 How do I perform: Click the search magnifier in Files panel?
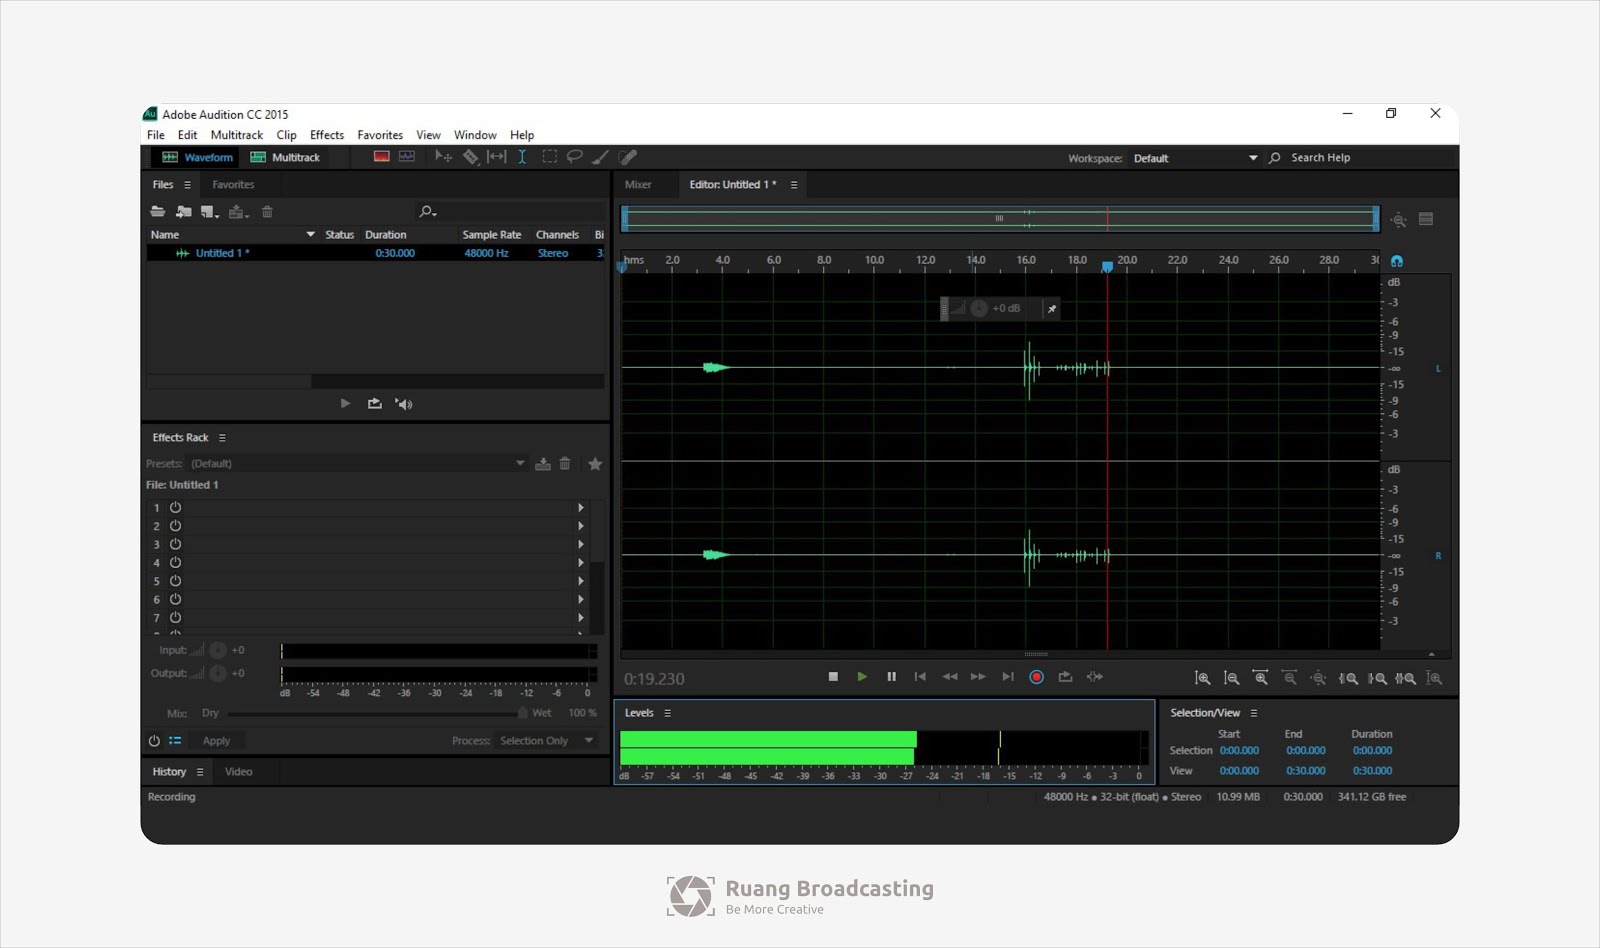pyautogui.click(x=427, y=211)
